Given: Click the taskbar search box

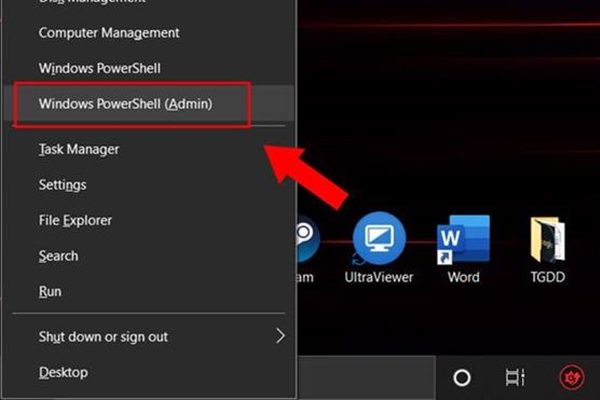Looking at the screenshot, I should [x=370, y=378].
